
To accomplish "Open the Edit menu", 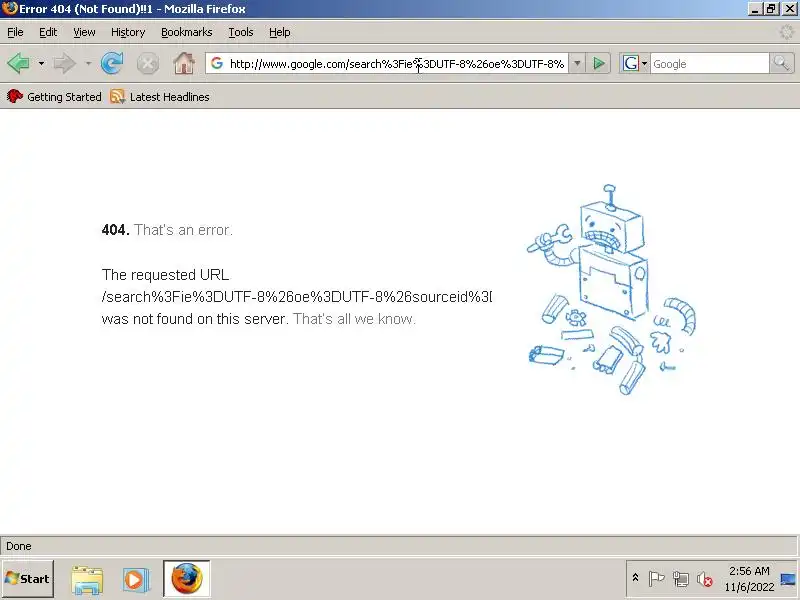I will [x=48, y=32].
